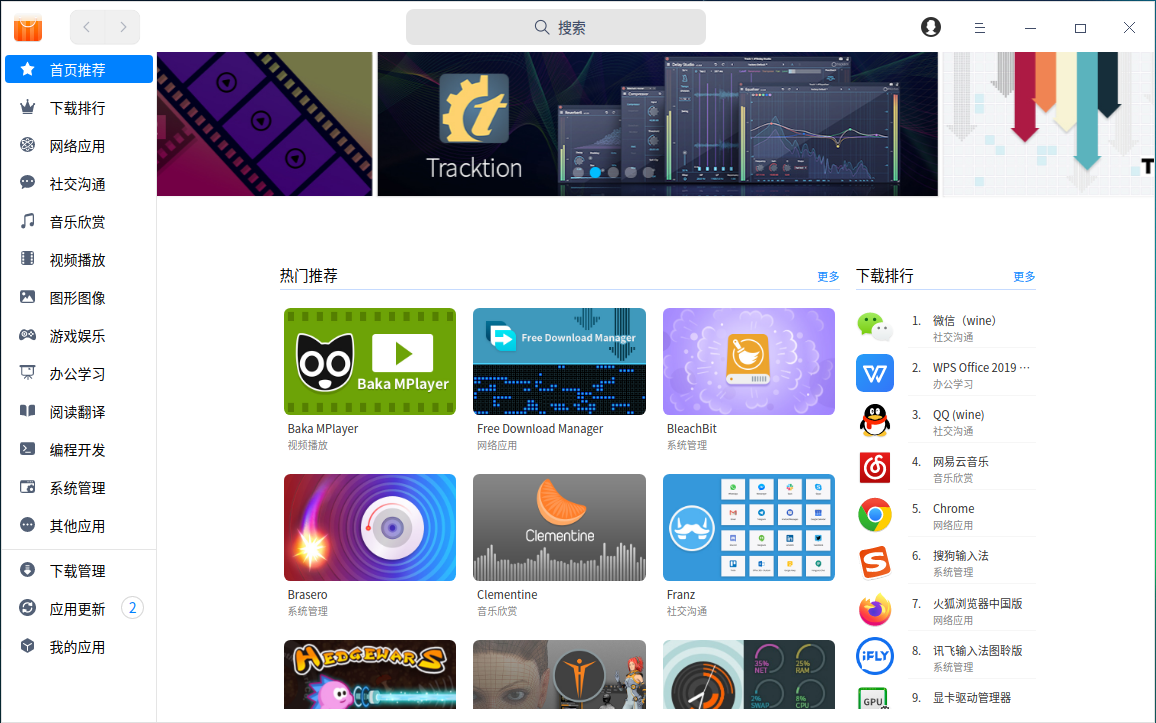Open 编程开发 category

coord(79,450)
